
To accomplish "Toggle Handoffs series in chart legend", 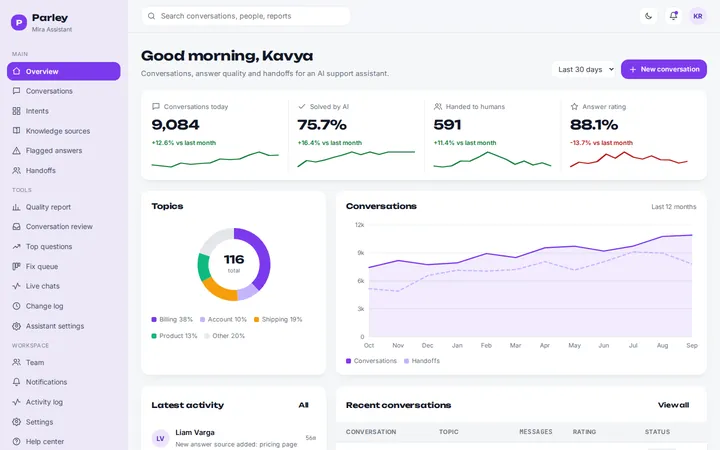I will pyautogui.click(x=422, y=361).
